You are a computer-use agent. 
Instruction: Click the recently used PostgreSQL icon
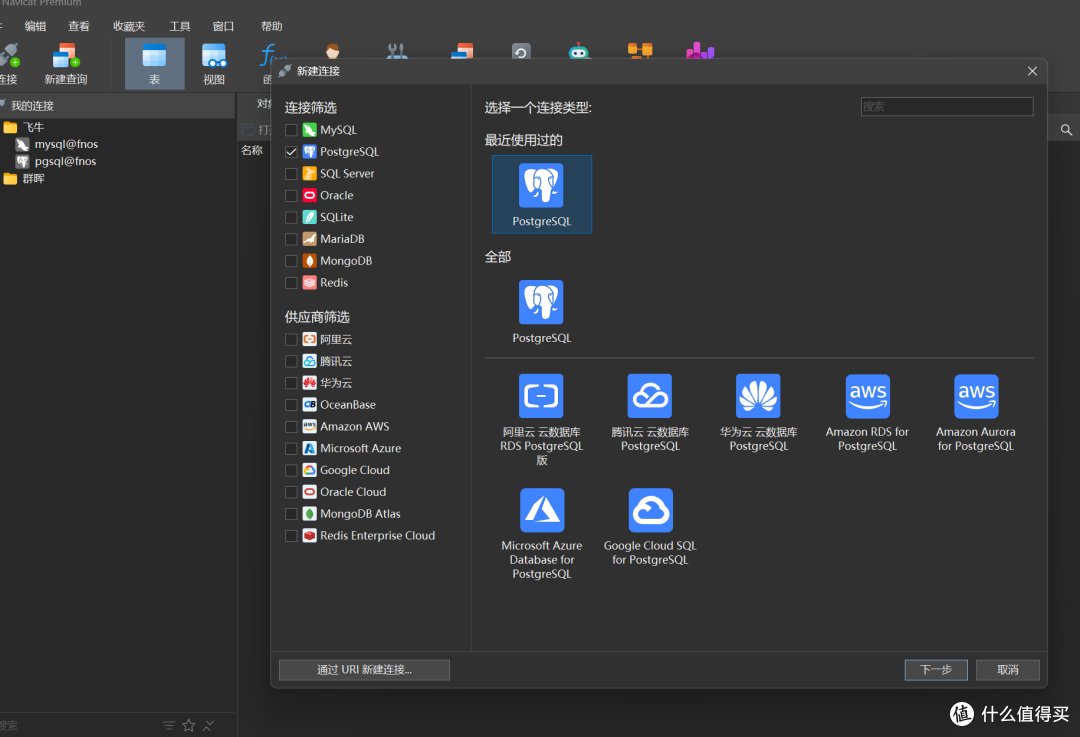[541, 194]
